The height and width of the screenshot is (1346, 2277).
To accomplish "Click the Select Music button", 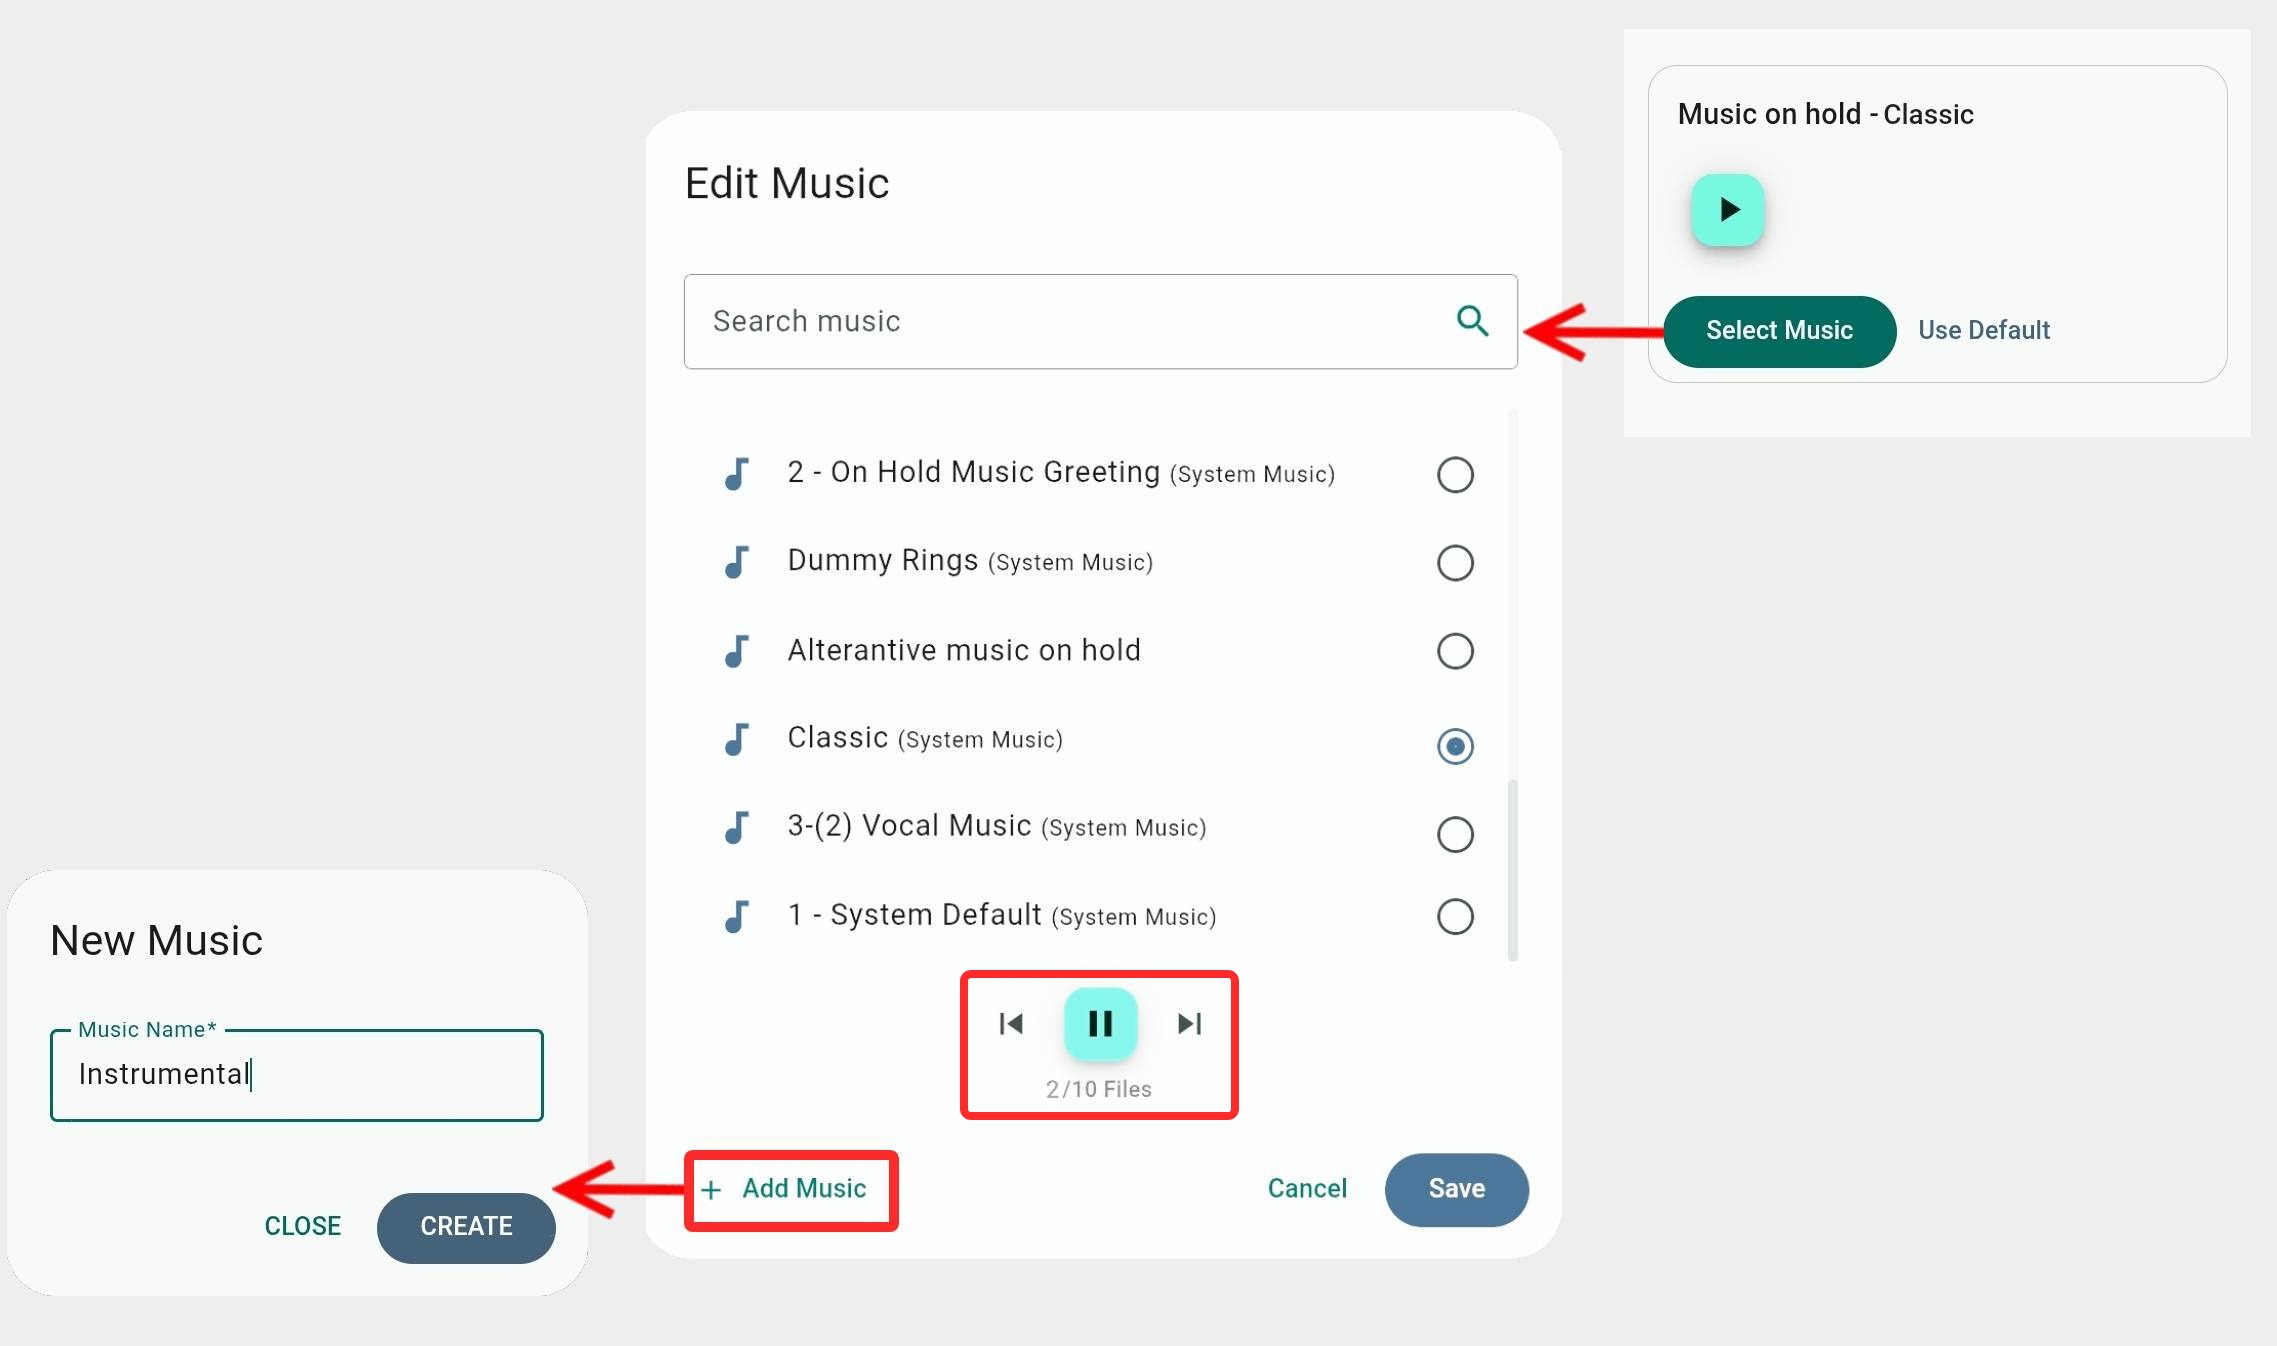I will click(x=1779, y=331).
